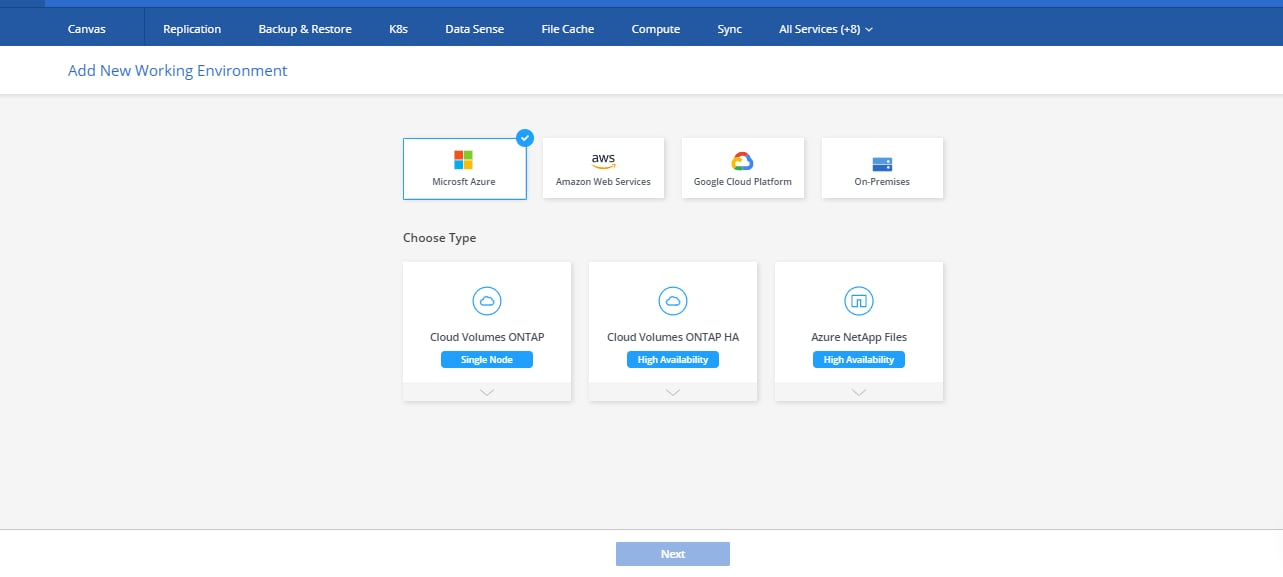Go to Backup & Restore tab
The width and height of the screenshot is (1283, 577).
[305, 29]
